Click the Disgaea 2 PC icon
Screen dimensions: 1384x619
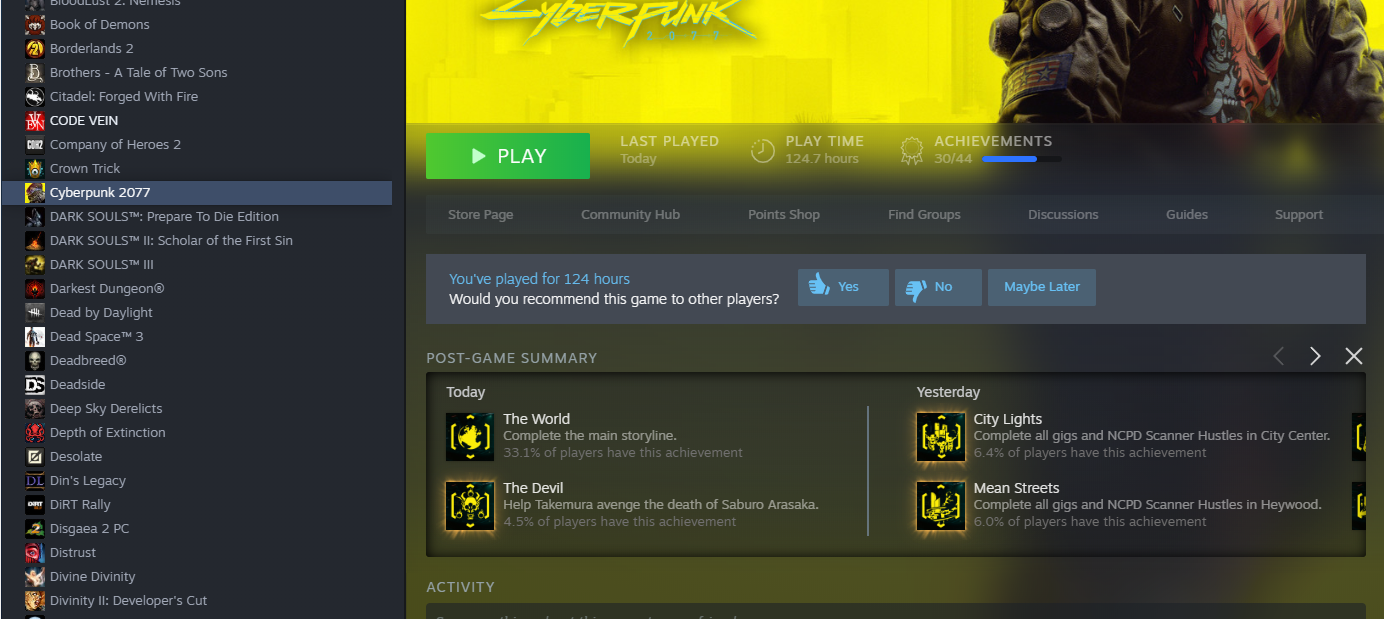click(x=35, y=528)
